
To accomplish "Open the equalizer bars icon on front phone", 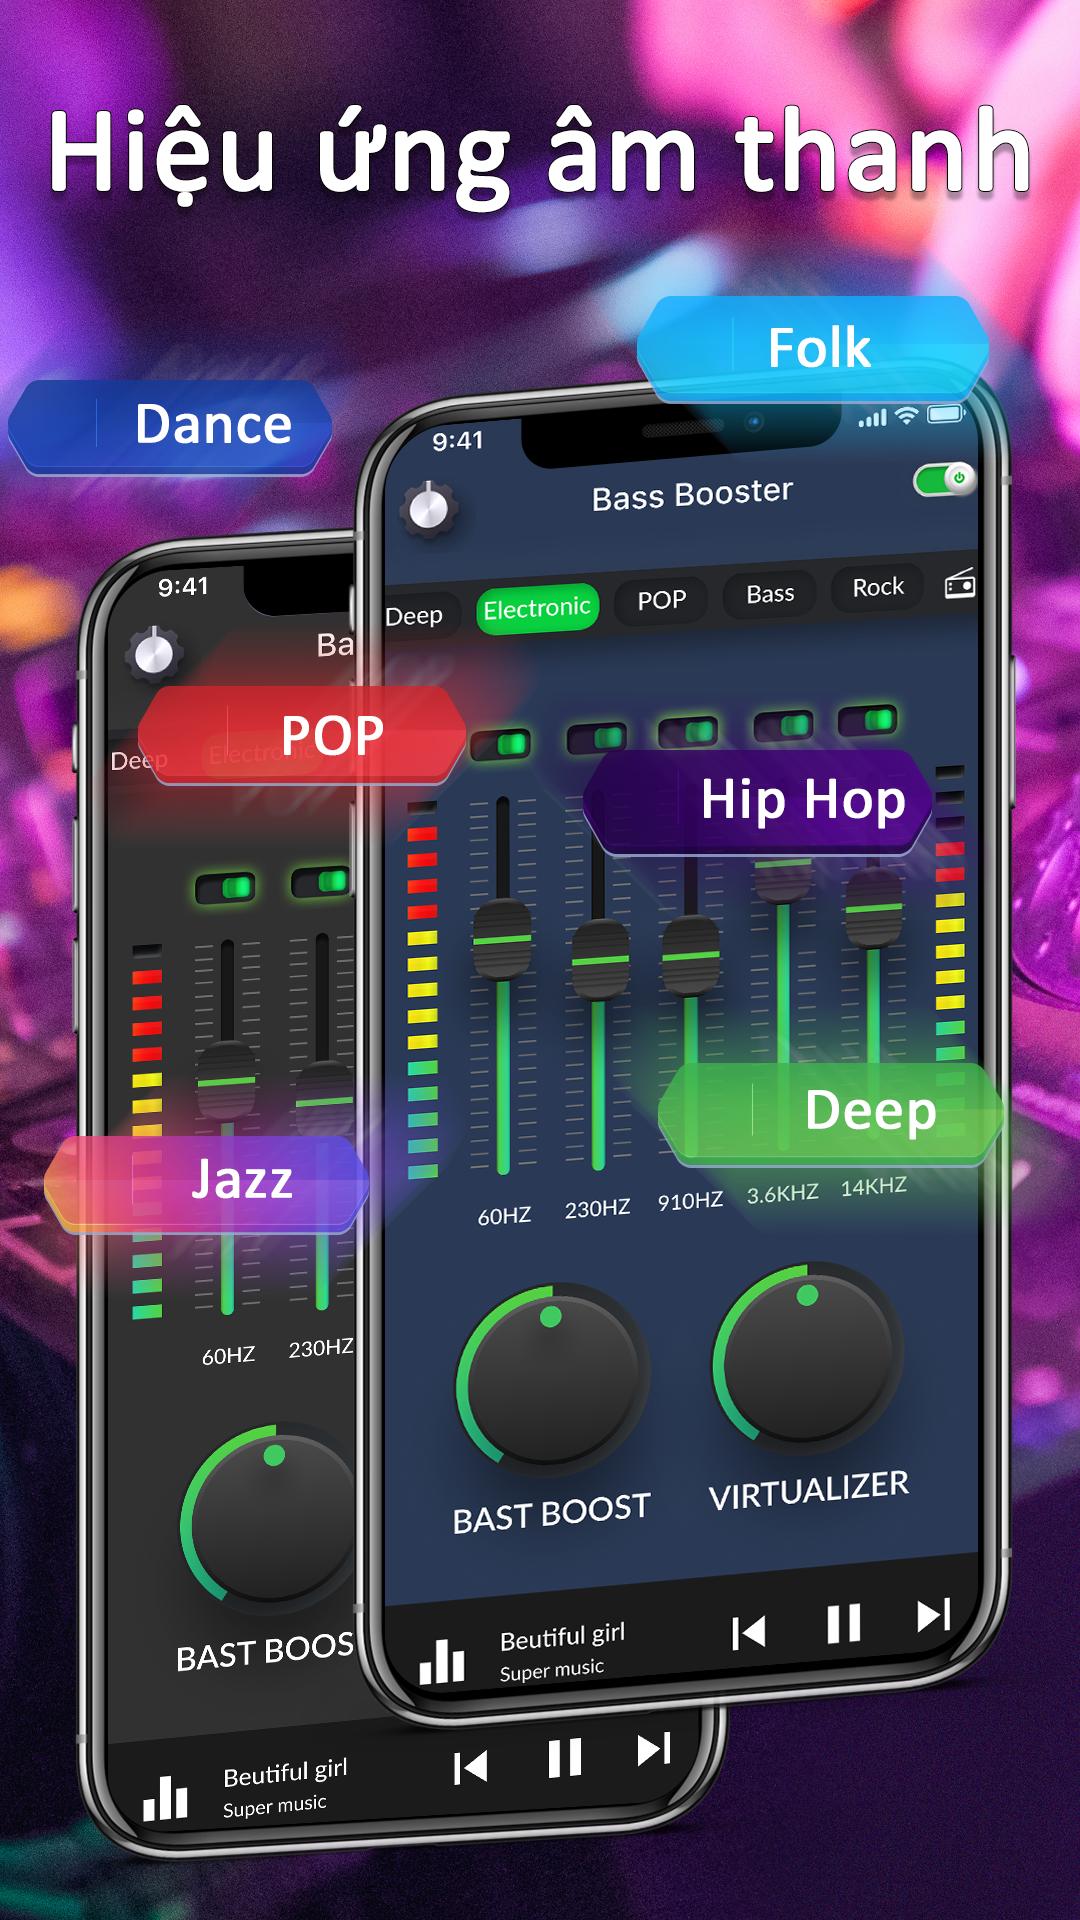I will (x=442, y=1661).
